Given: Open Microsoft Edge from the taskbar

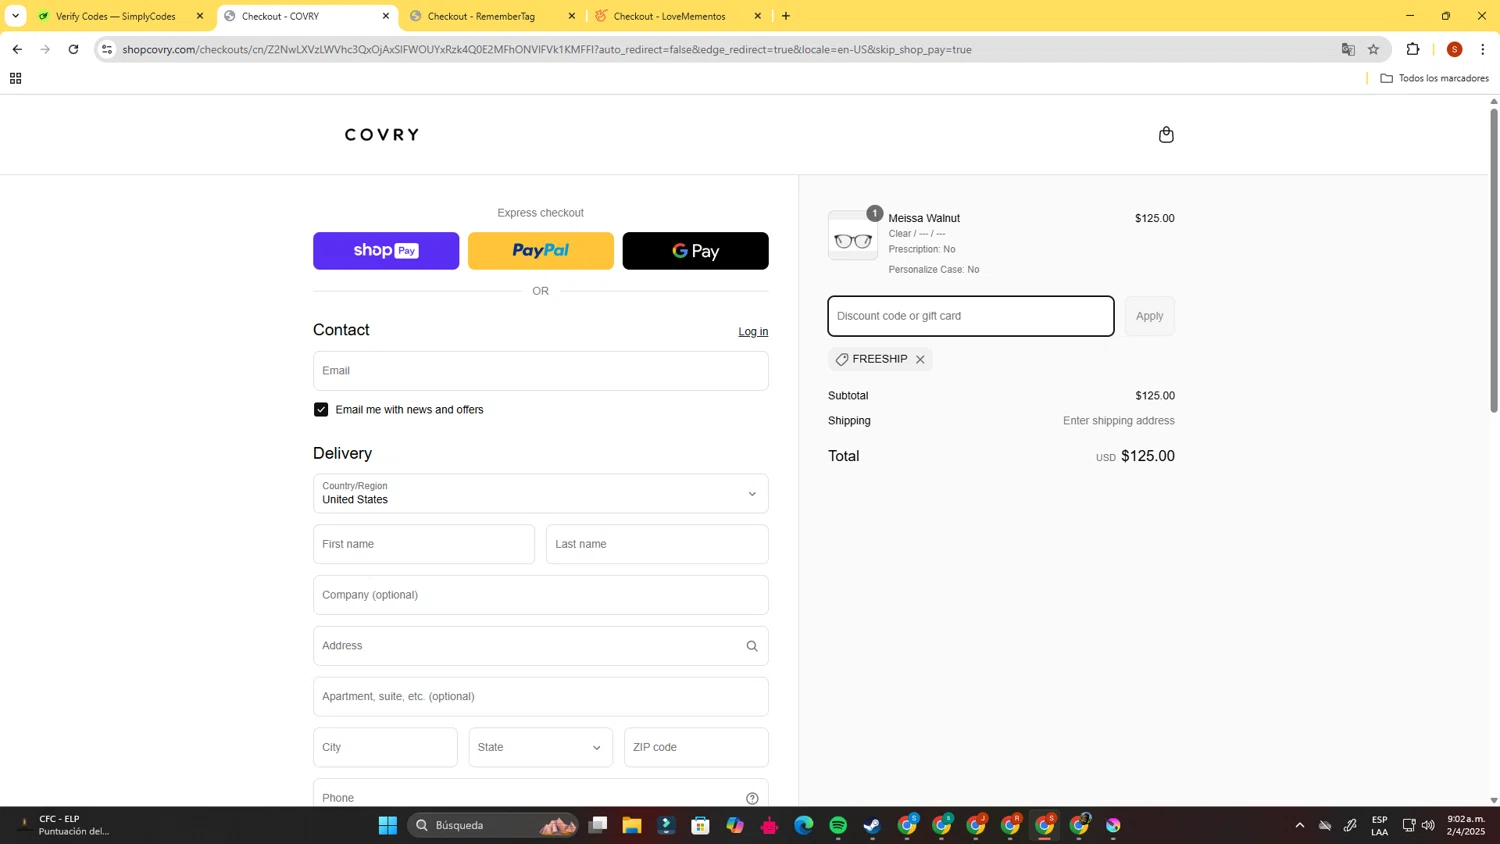Looking at the screenshot, I should coord(804,825).
